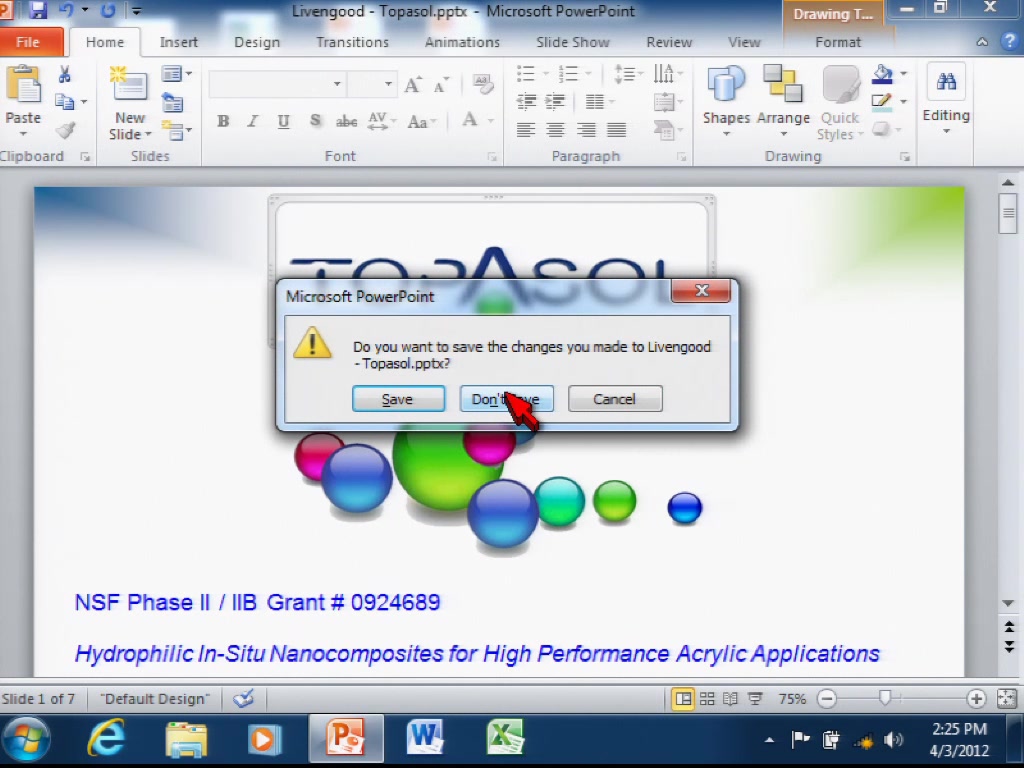Open the font name combo box
This screenshot has width=1024, height=768.
click(x=276, y=84)
